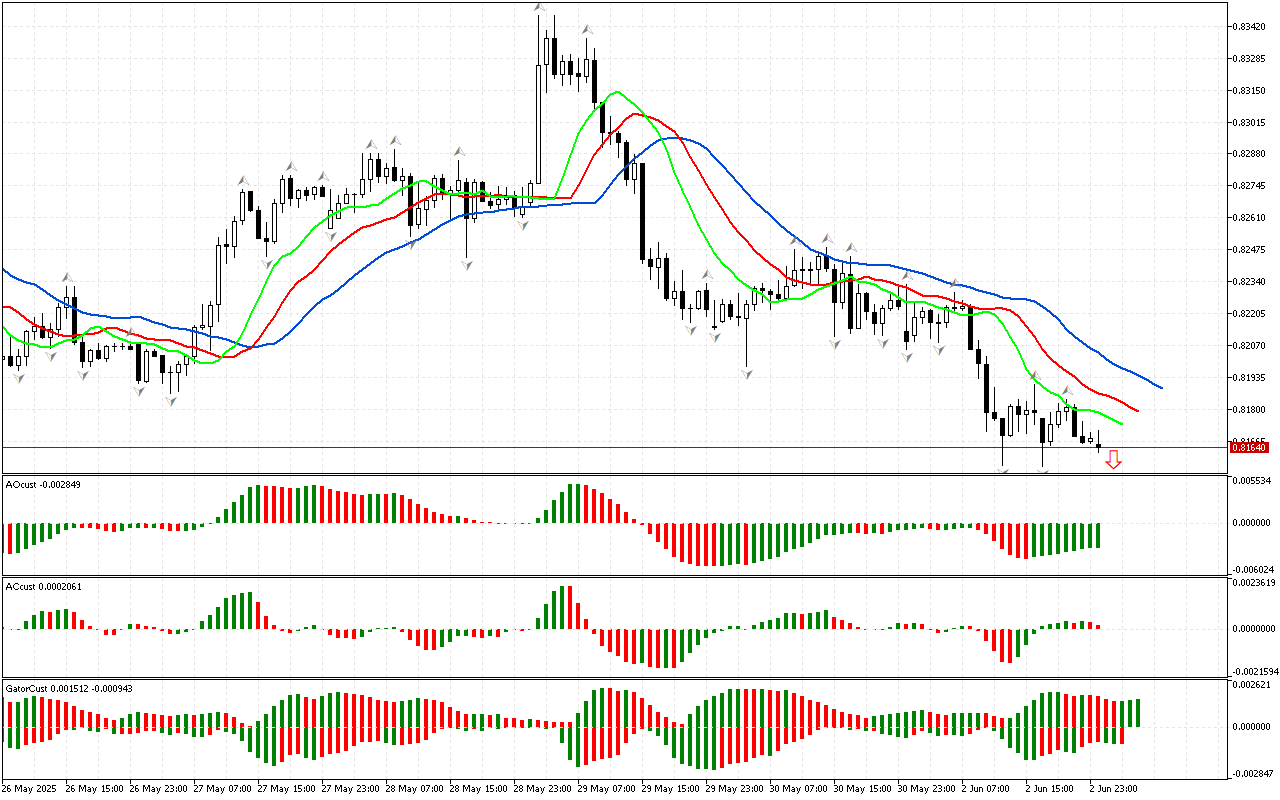This screenshot has height=800, width=1280.
Task: Click the red 0.81640 current price tag
Action: click(1250, 448)
